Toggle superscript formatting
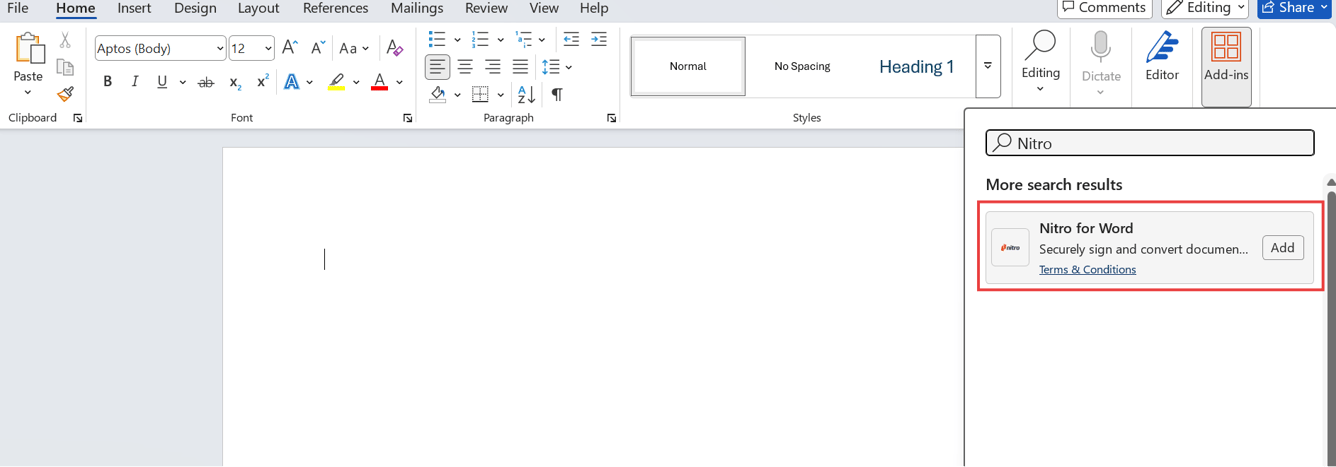This screenshot has height=467, width=1336. coord(262,82)
